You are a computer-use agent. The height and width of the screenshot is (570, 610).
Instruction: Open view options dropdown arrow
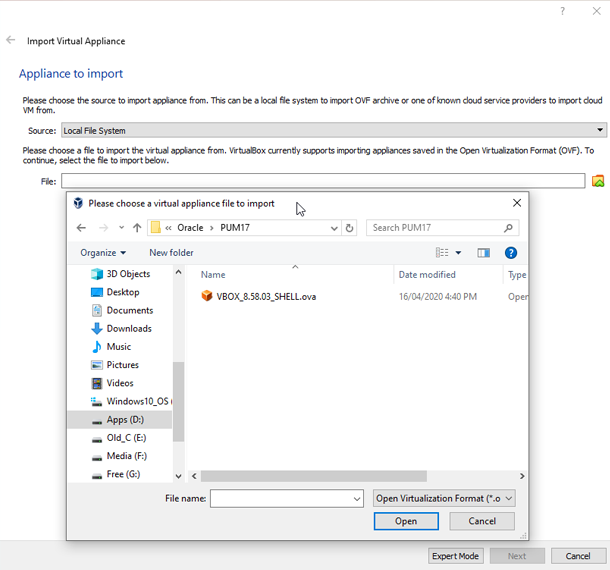[x=458, y=253]
